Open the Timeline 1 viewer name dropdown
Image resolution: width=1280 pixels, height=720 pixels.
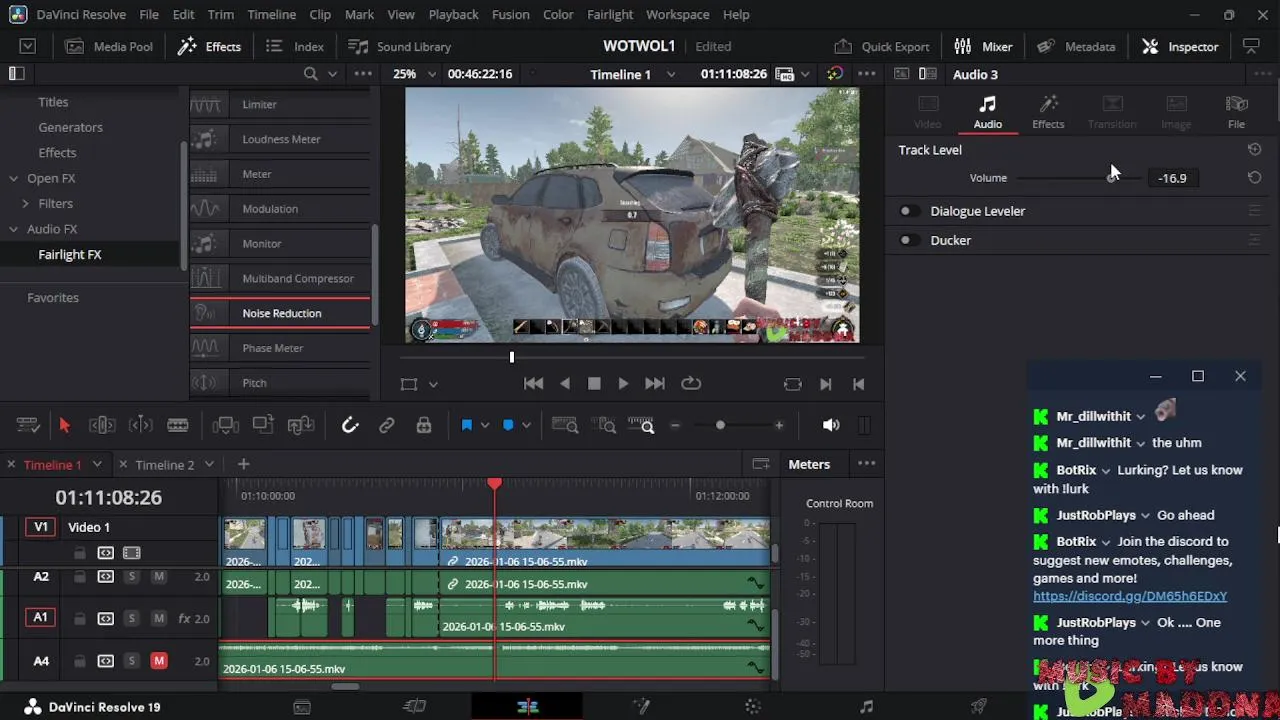[632, 74]
